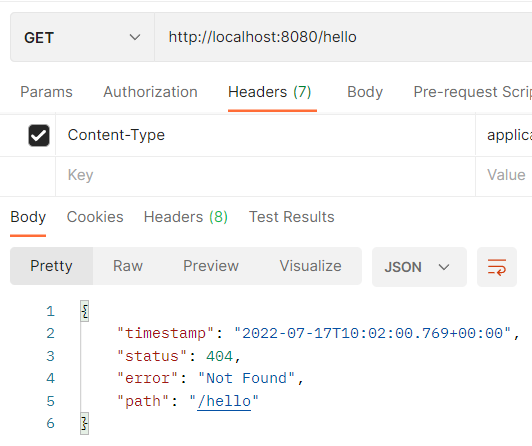Open the Pre-request Script tab
Viewport: 532px width, 446px height.
point(472,92)
